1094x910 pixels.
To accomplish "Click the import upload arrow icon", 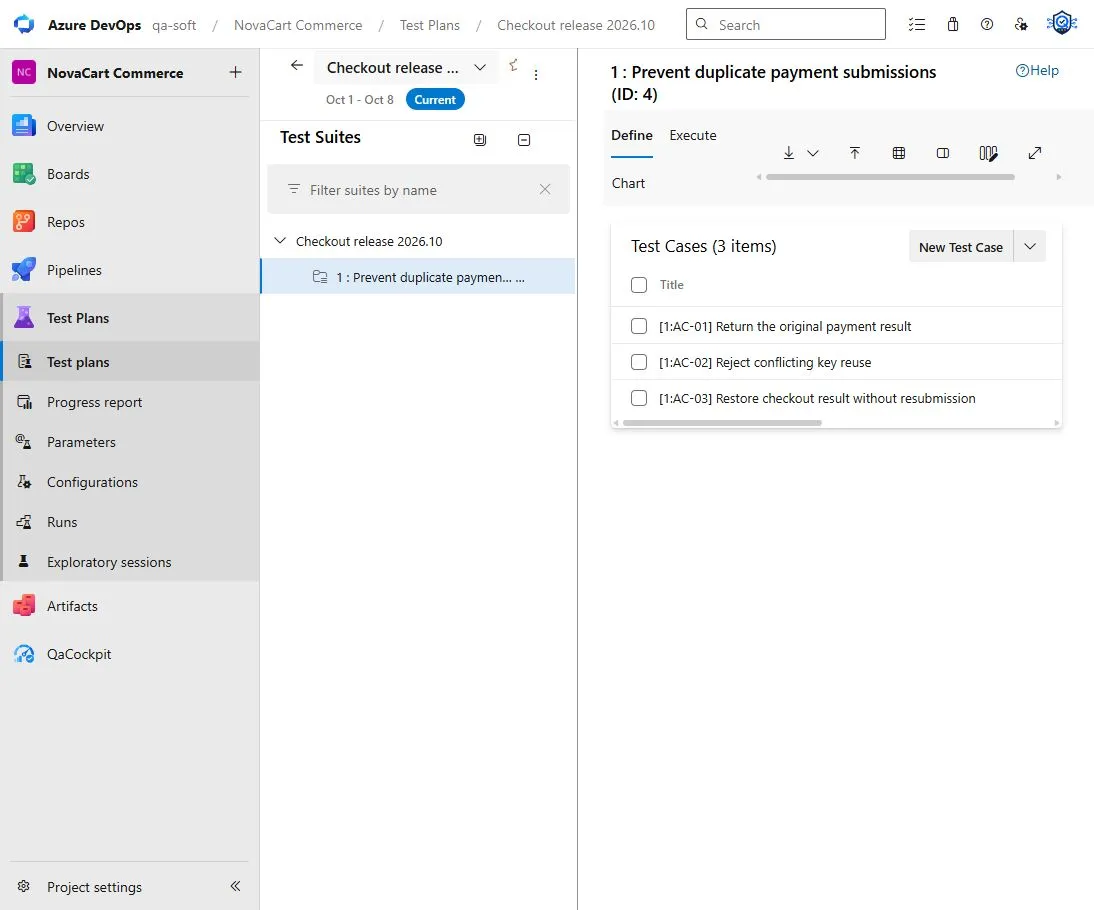I will (x=855, y=153).
